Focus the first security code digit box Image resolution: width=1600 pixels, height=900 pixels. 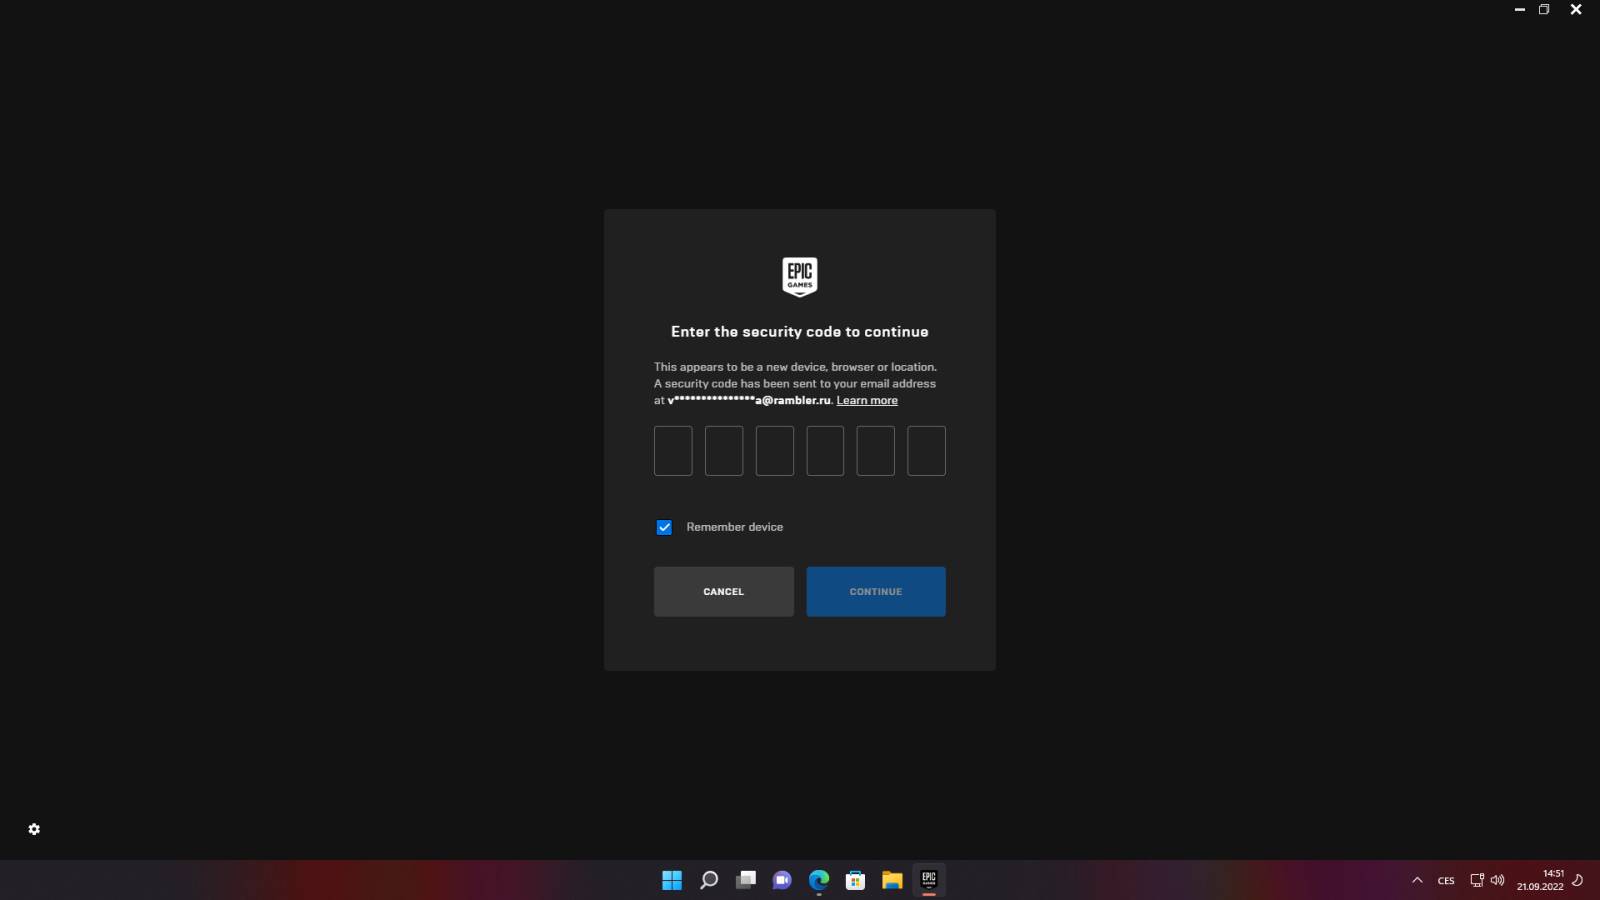point(673,451)
